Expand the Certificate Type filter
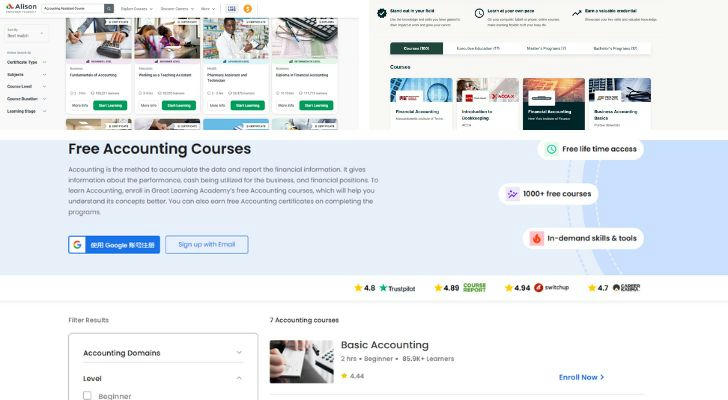This screenshot has width=728, height=400. point(26,62)
